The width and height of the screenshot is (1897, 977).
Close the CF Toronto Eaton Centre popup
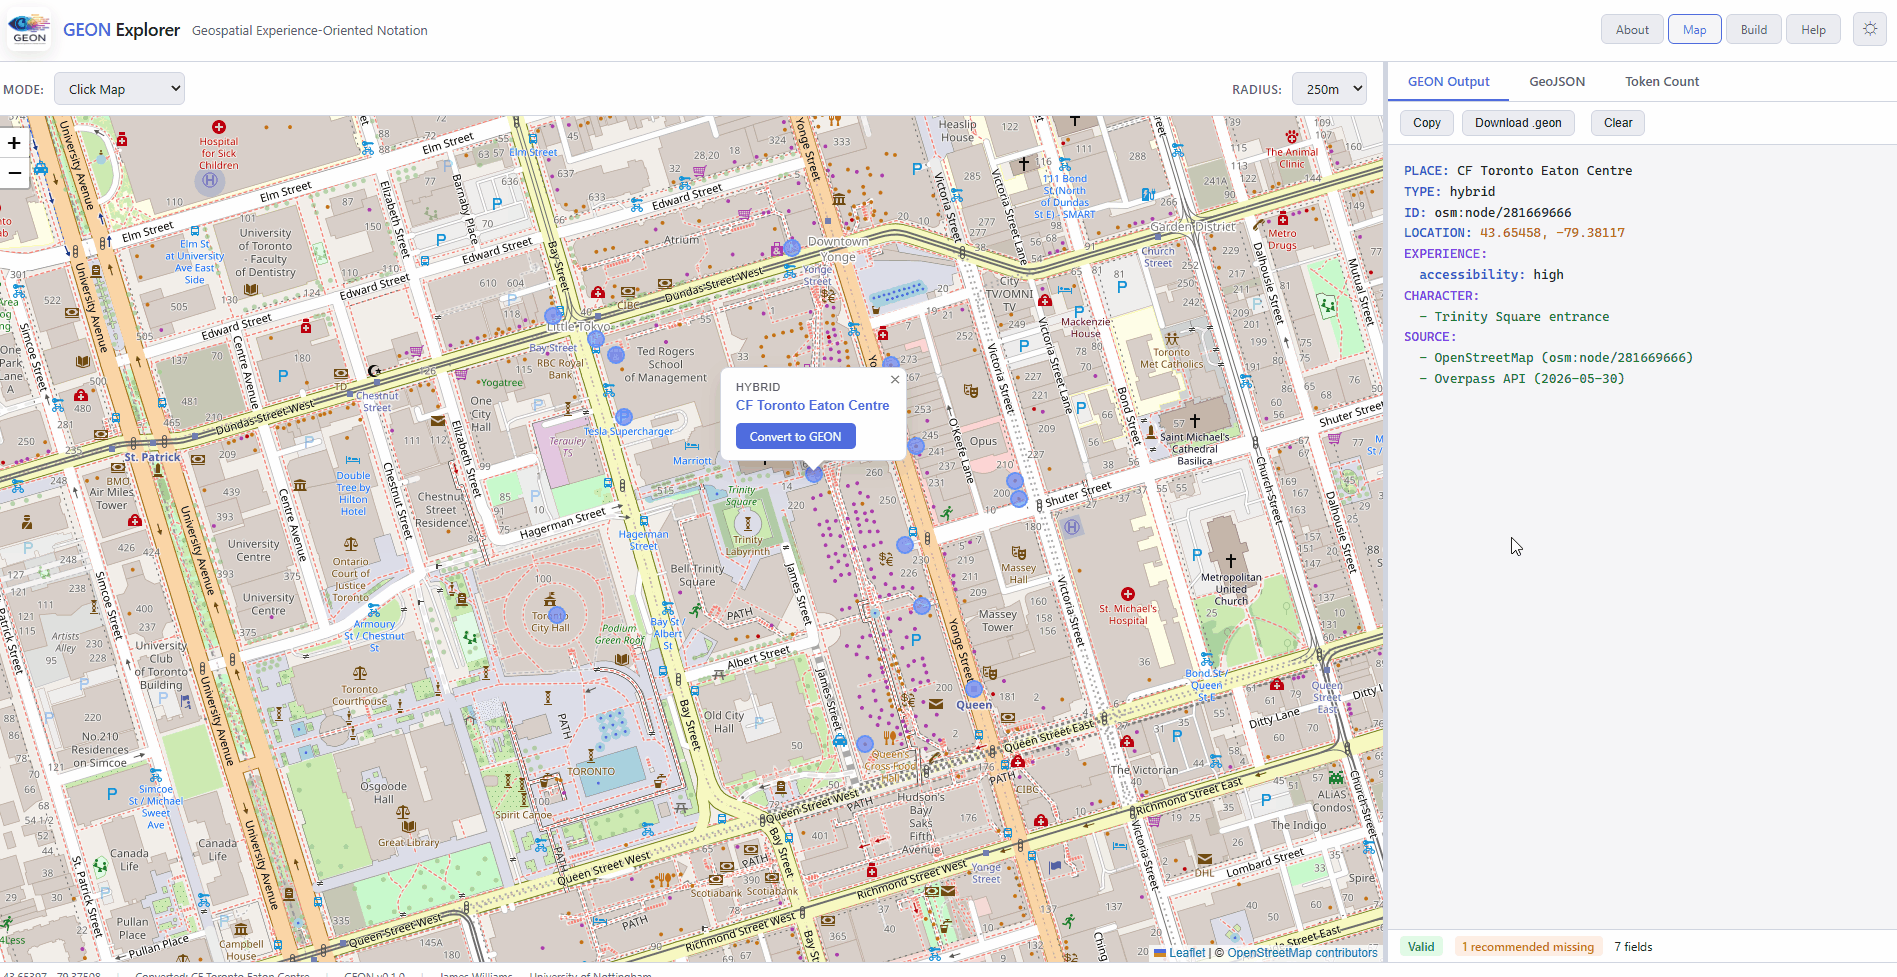click(x=895, y=379)
